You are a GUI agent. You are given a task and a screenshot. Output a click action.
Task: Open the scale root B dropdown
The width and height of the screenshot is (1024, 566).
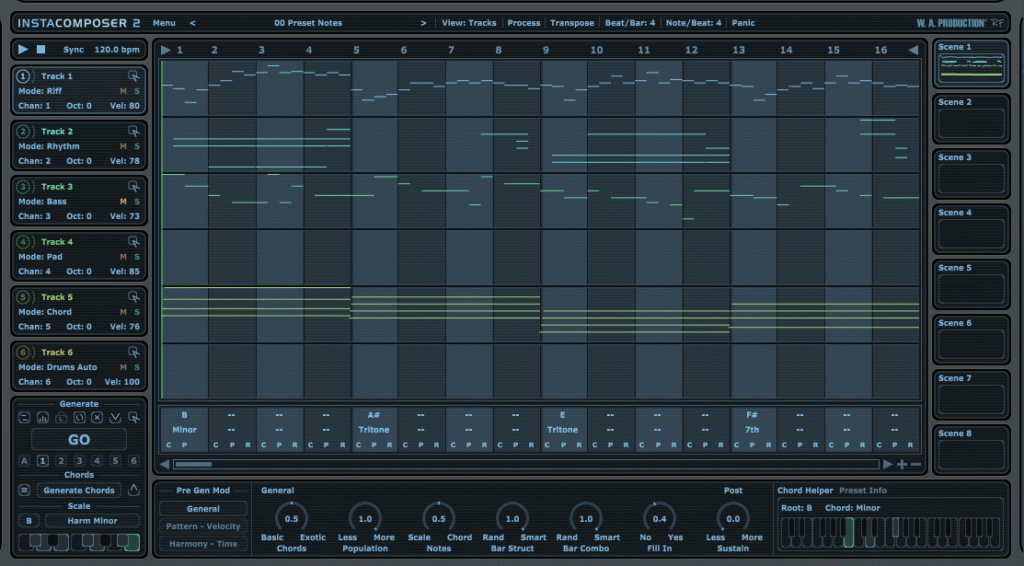click(29, 521)
